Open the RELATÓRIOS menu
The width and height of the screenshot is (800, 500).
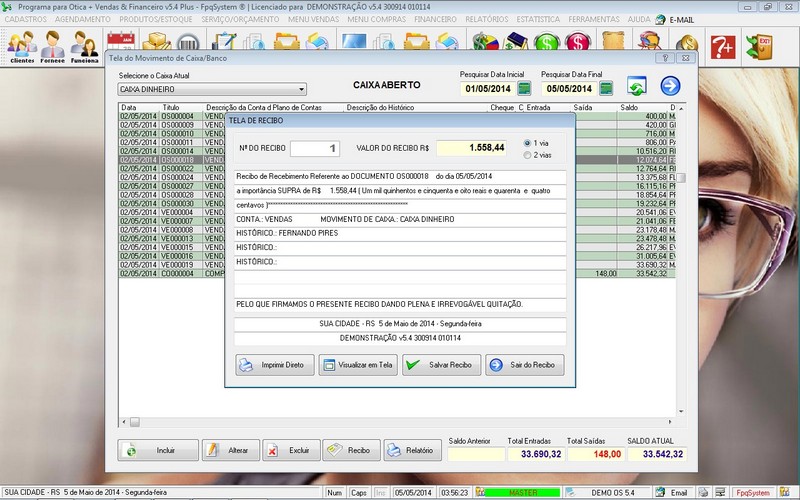[x=487, y=19]
